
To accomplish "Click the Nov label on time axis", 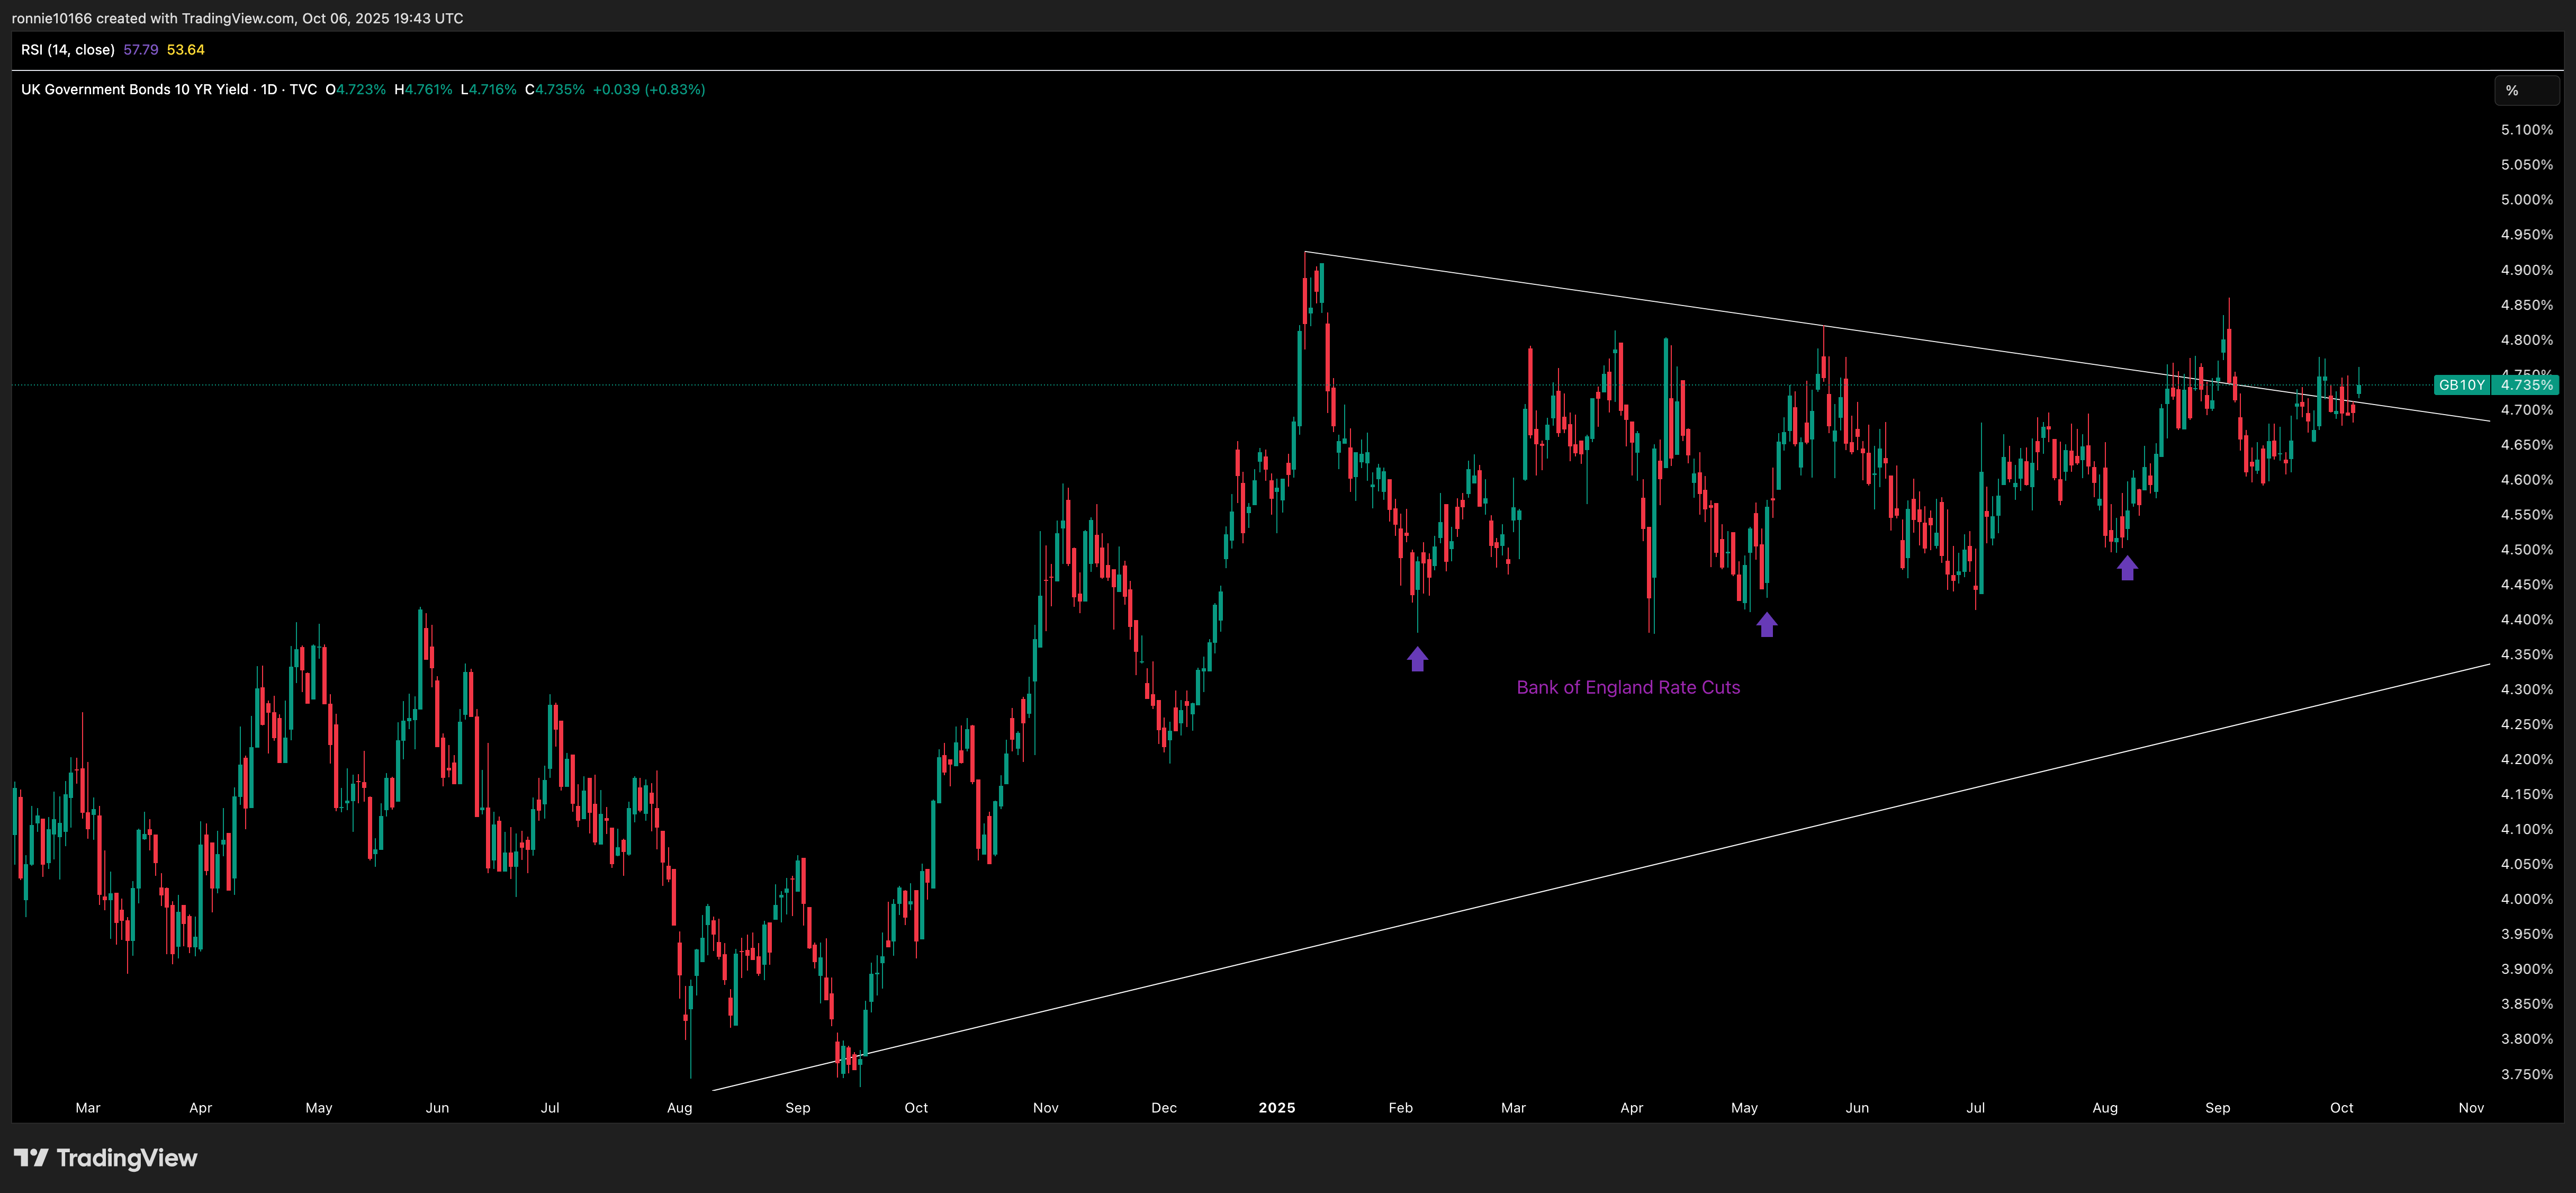I will coord(2470,1108).
